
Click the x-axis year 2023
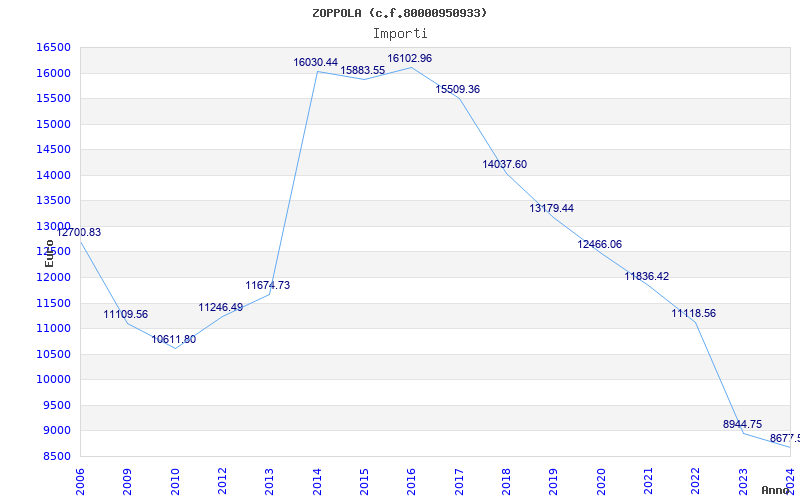743,482
